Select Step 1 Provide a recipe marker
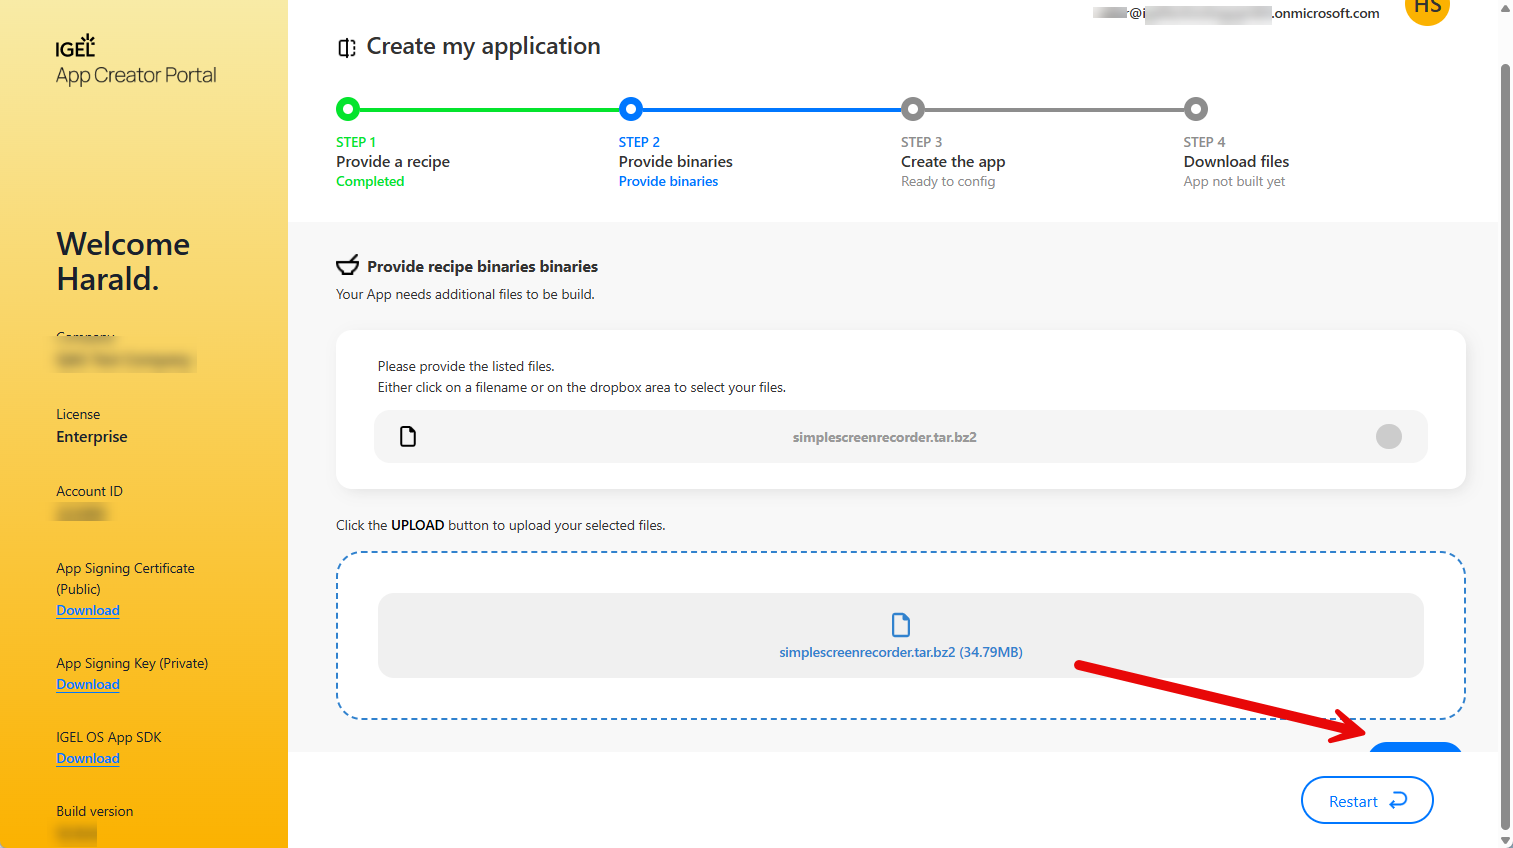The width and height of the screenshot is (1513, 848). coord(348,109)
